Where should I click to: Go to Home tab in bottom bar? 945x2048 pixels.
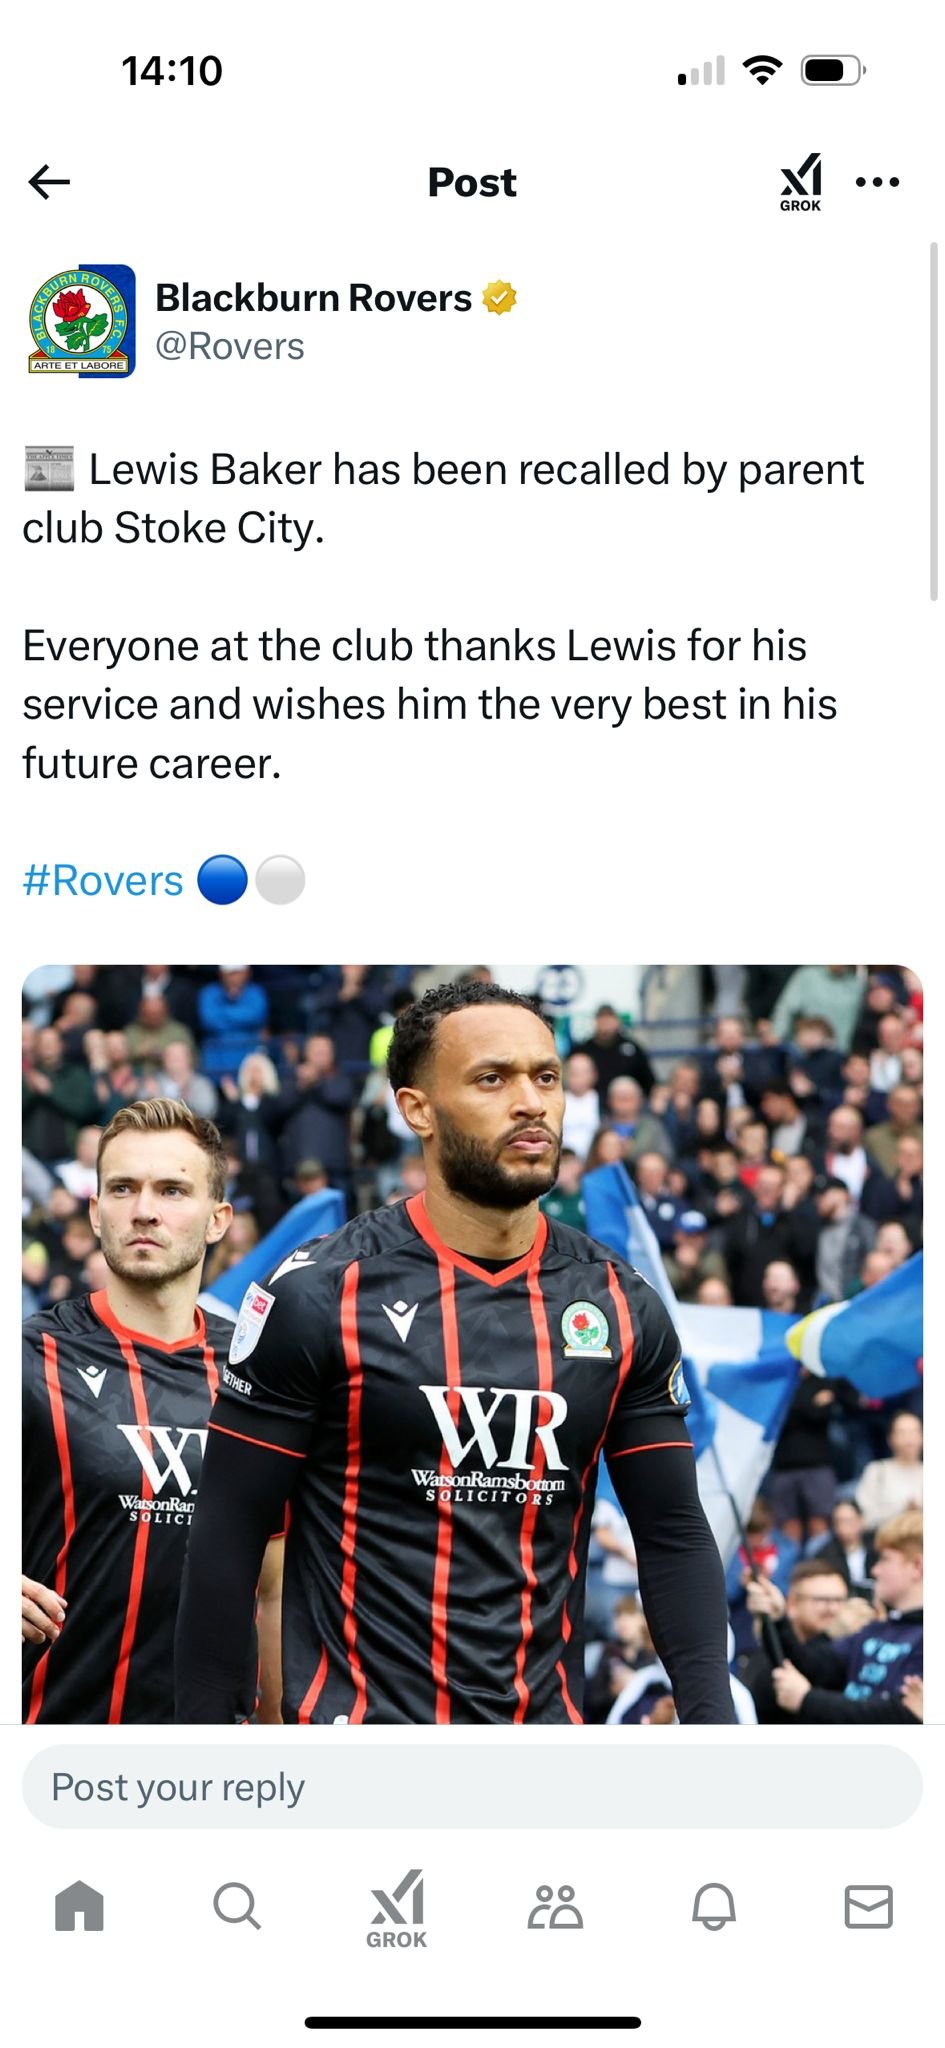pyautogui.click(x=79, y=1905)
